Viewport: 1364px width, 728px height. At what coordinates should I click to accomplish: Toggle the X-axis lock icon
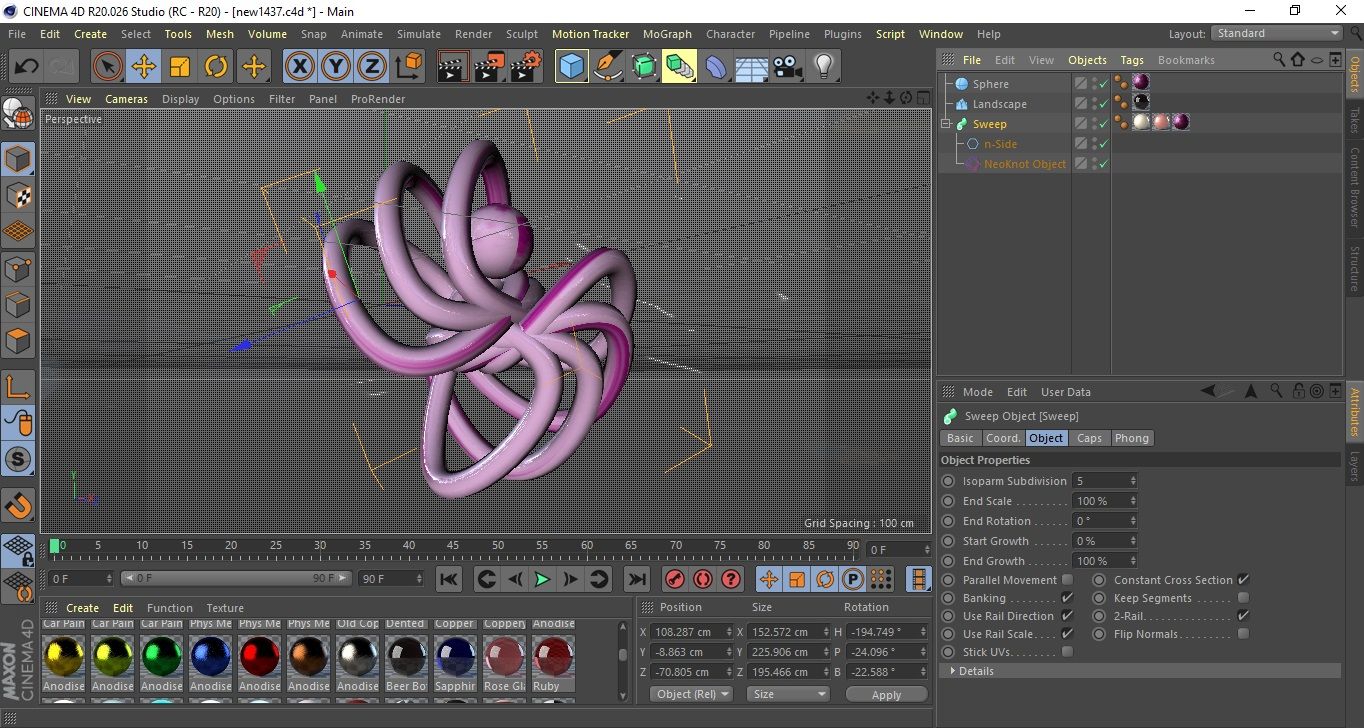tap(299, 67)
